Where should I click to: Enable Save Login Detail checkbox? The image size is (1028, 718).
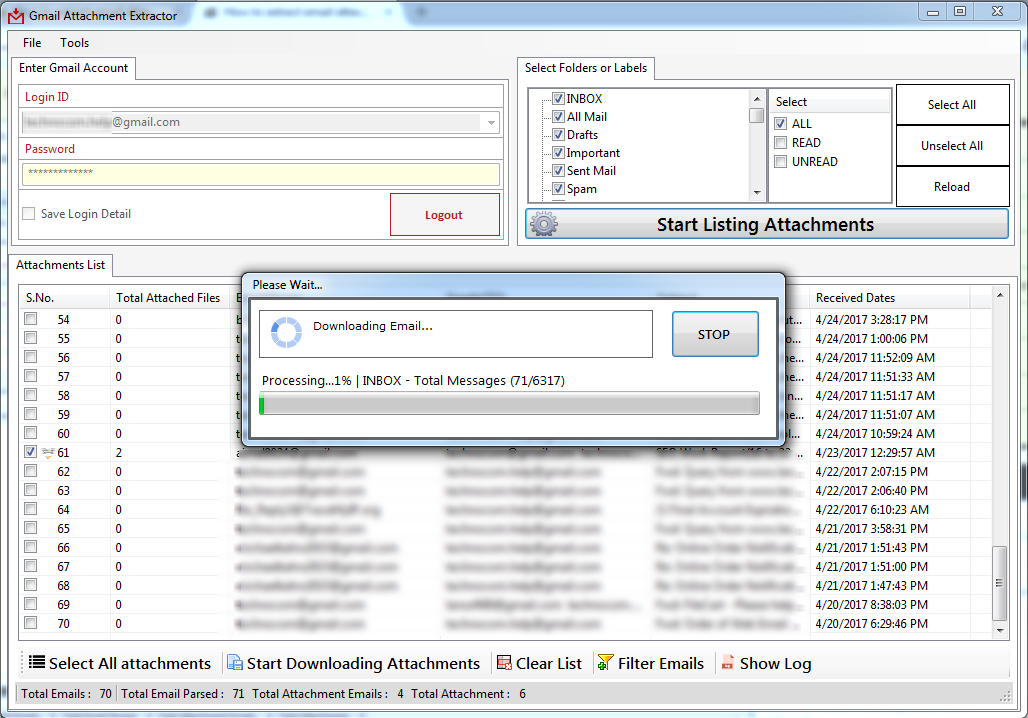tap(29, 214)
